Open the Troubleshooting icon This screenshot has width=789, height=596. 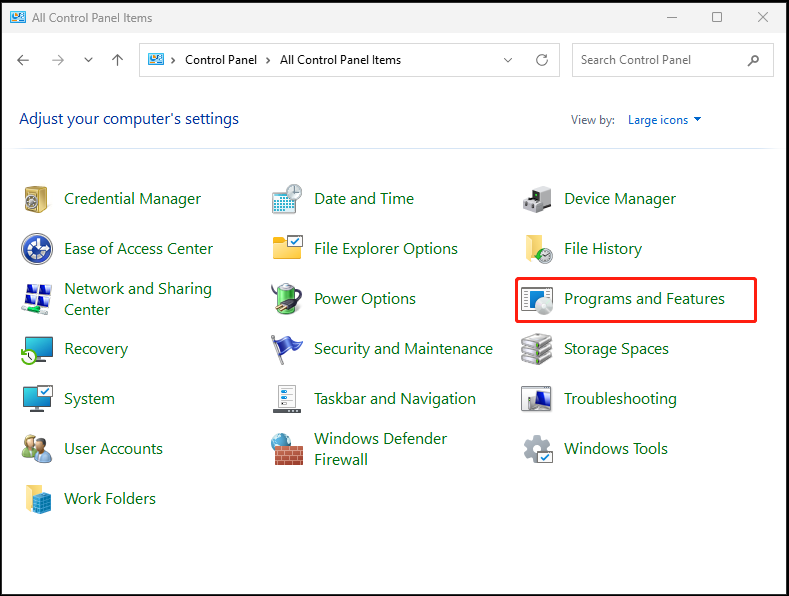tap(536, 399)
